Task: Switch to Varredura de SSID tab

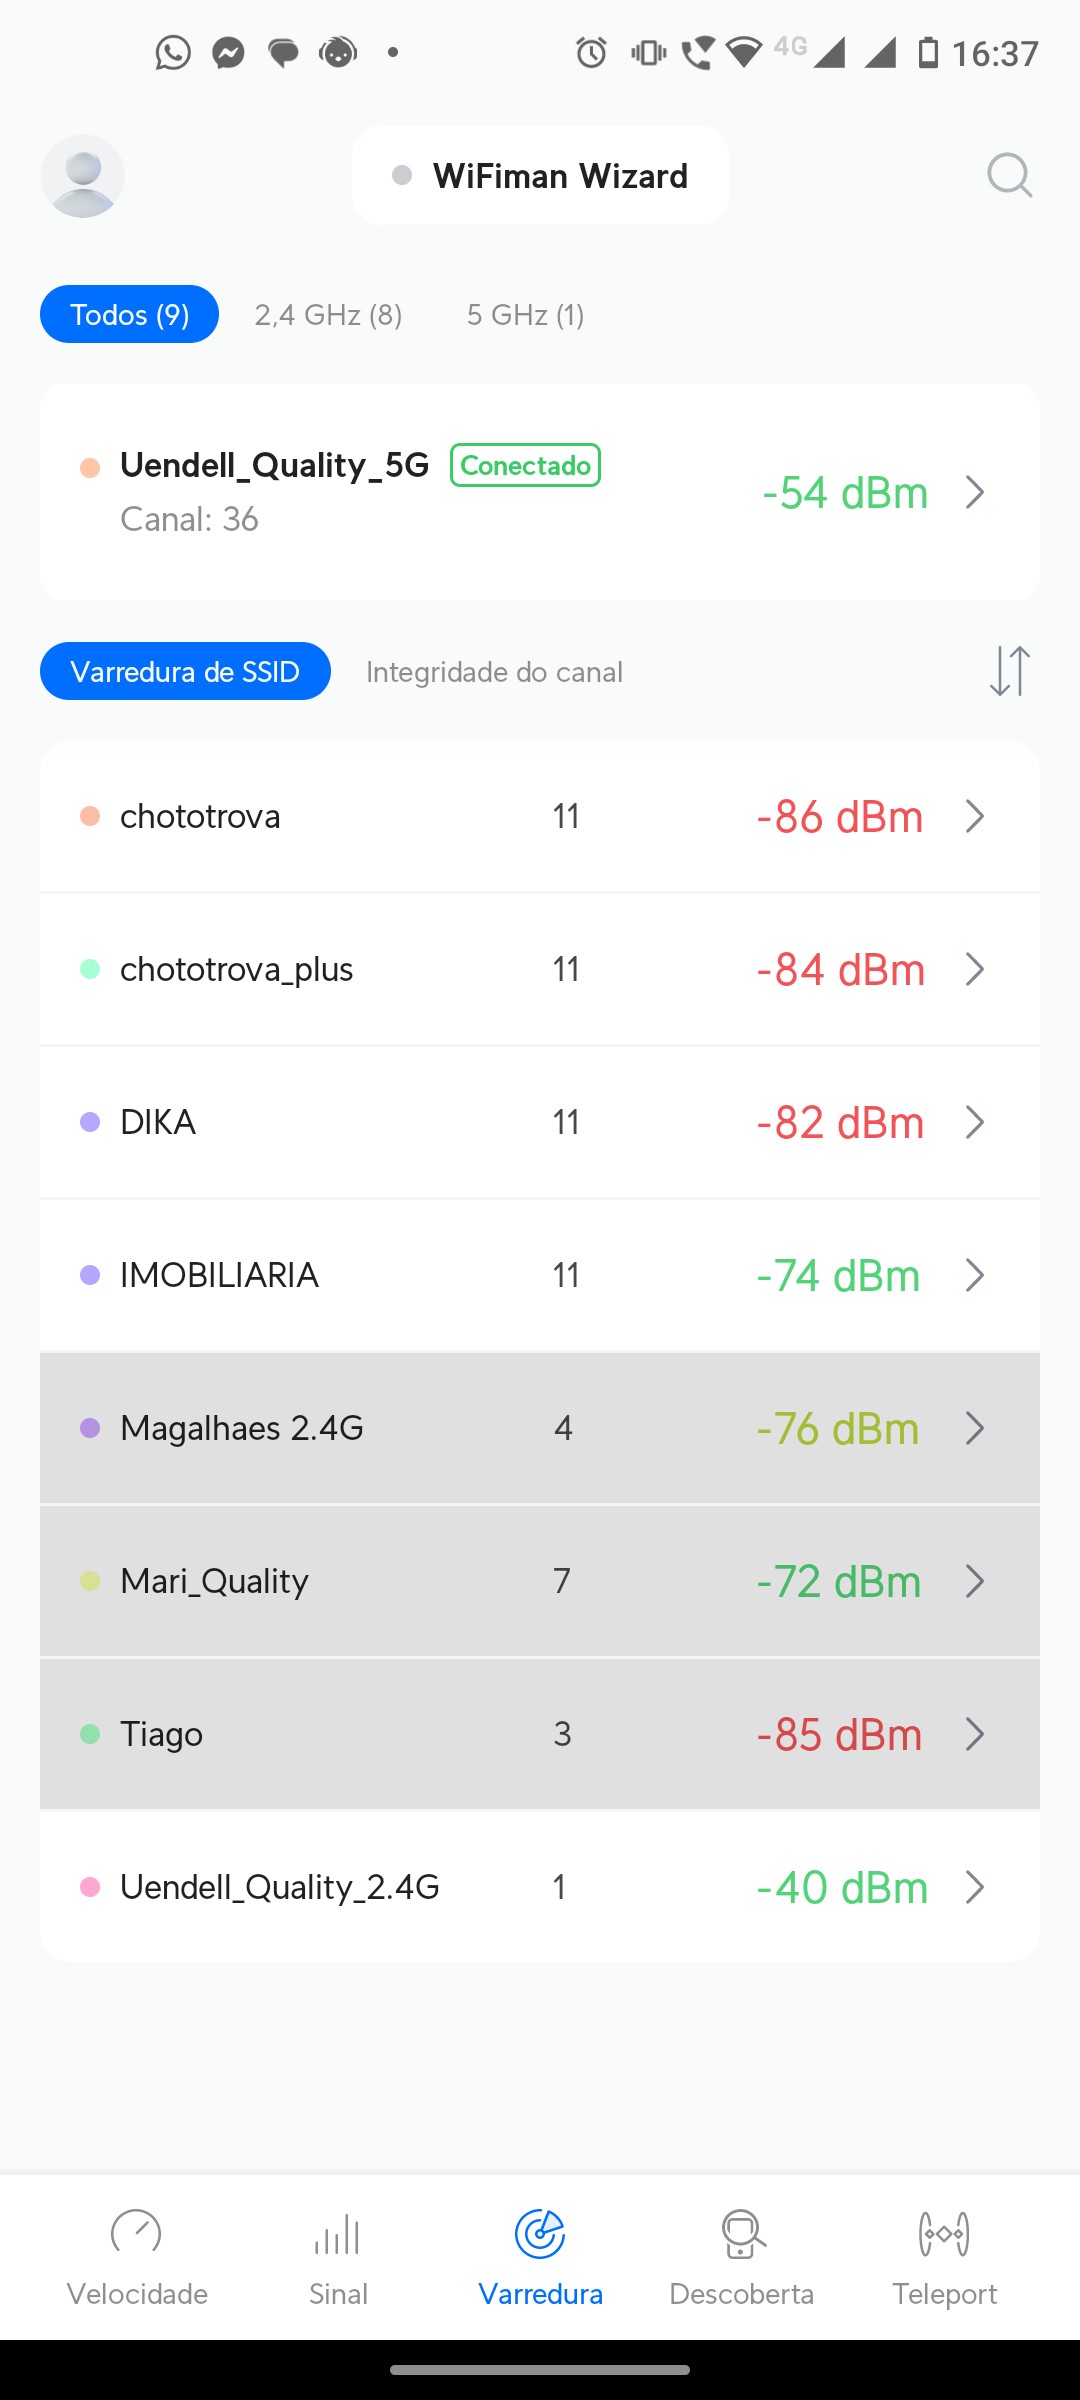Action: point(185,671)
